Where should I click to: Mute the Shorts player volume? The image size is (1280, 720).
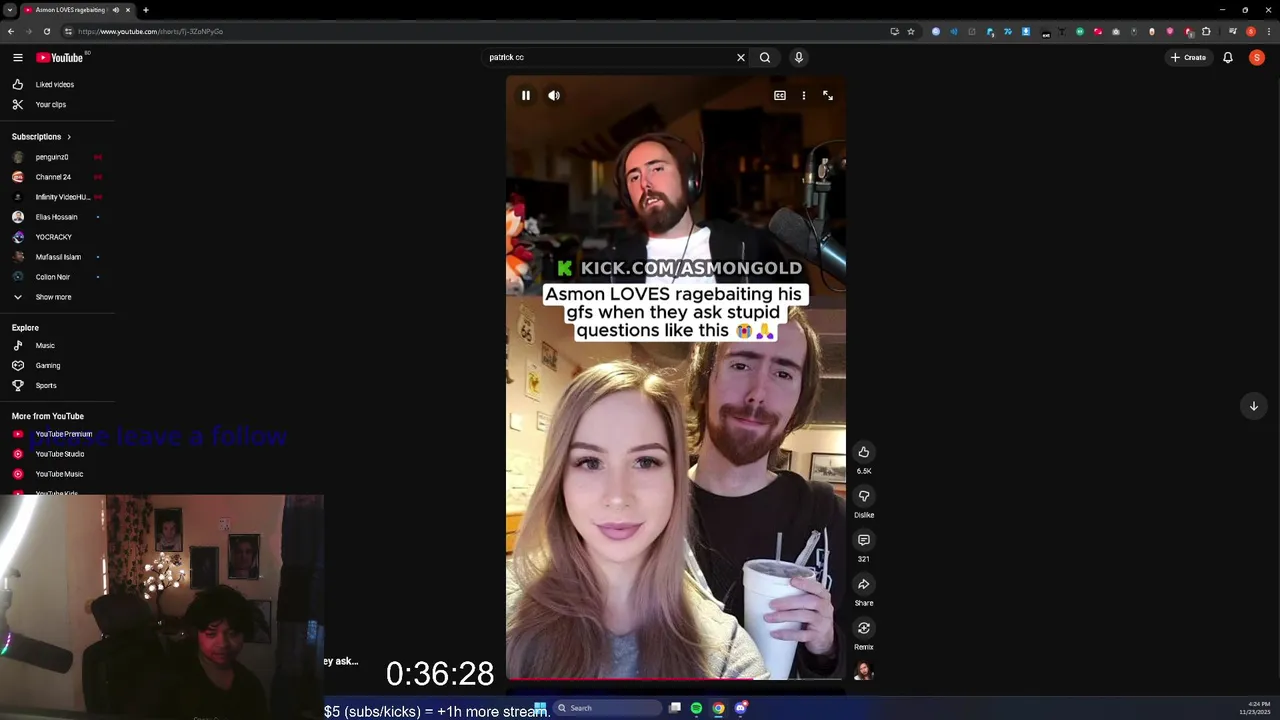pyautogui.click(x=554, y=96)
